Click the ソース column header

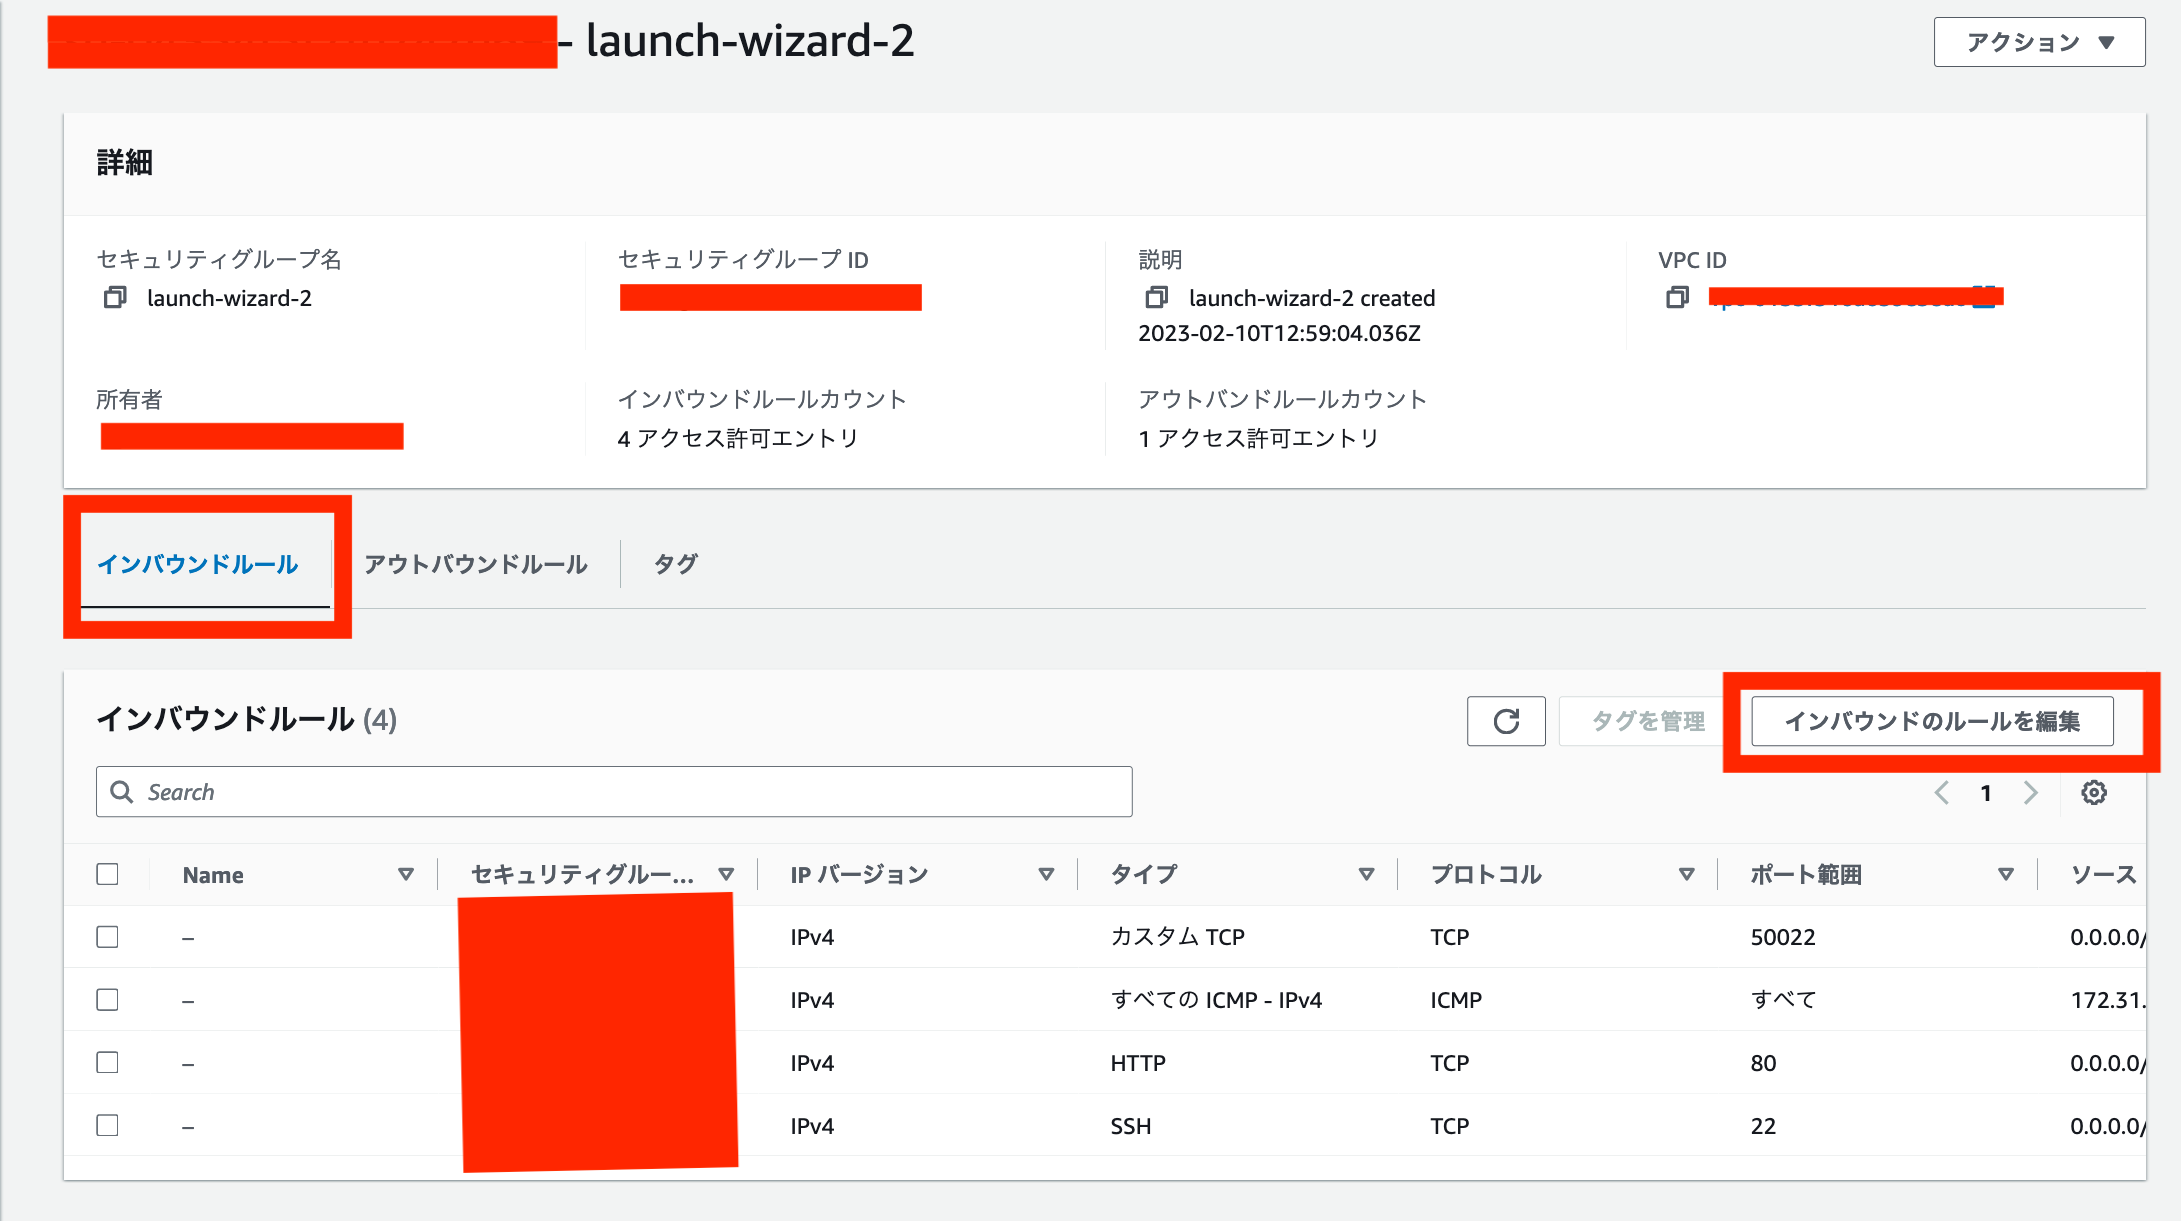pos(2103,875)
